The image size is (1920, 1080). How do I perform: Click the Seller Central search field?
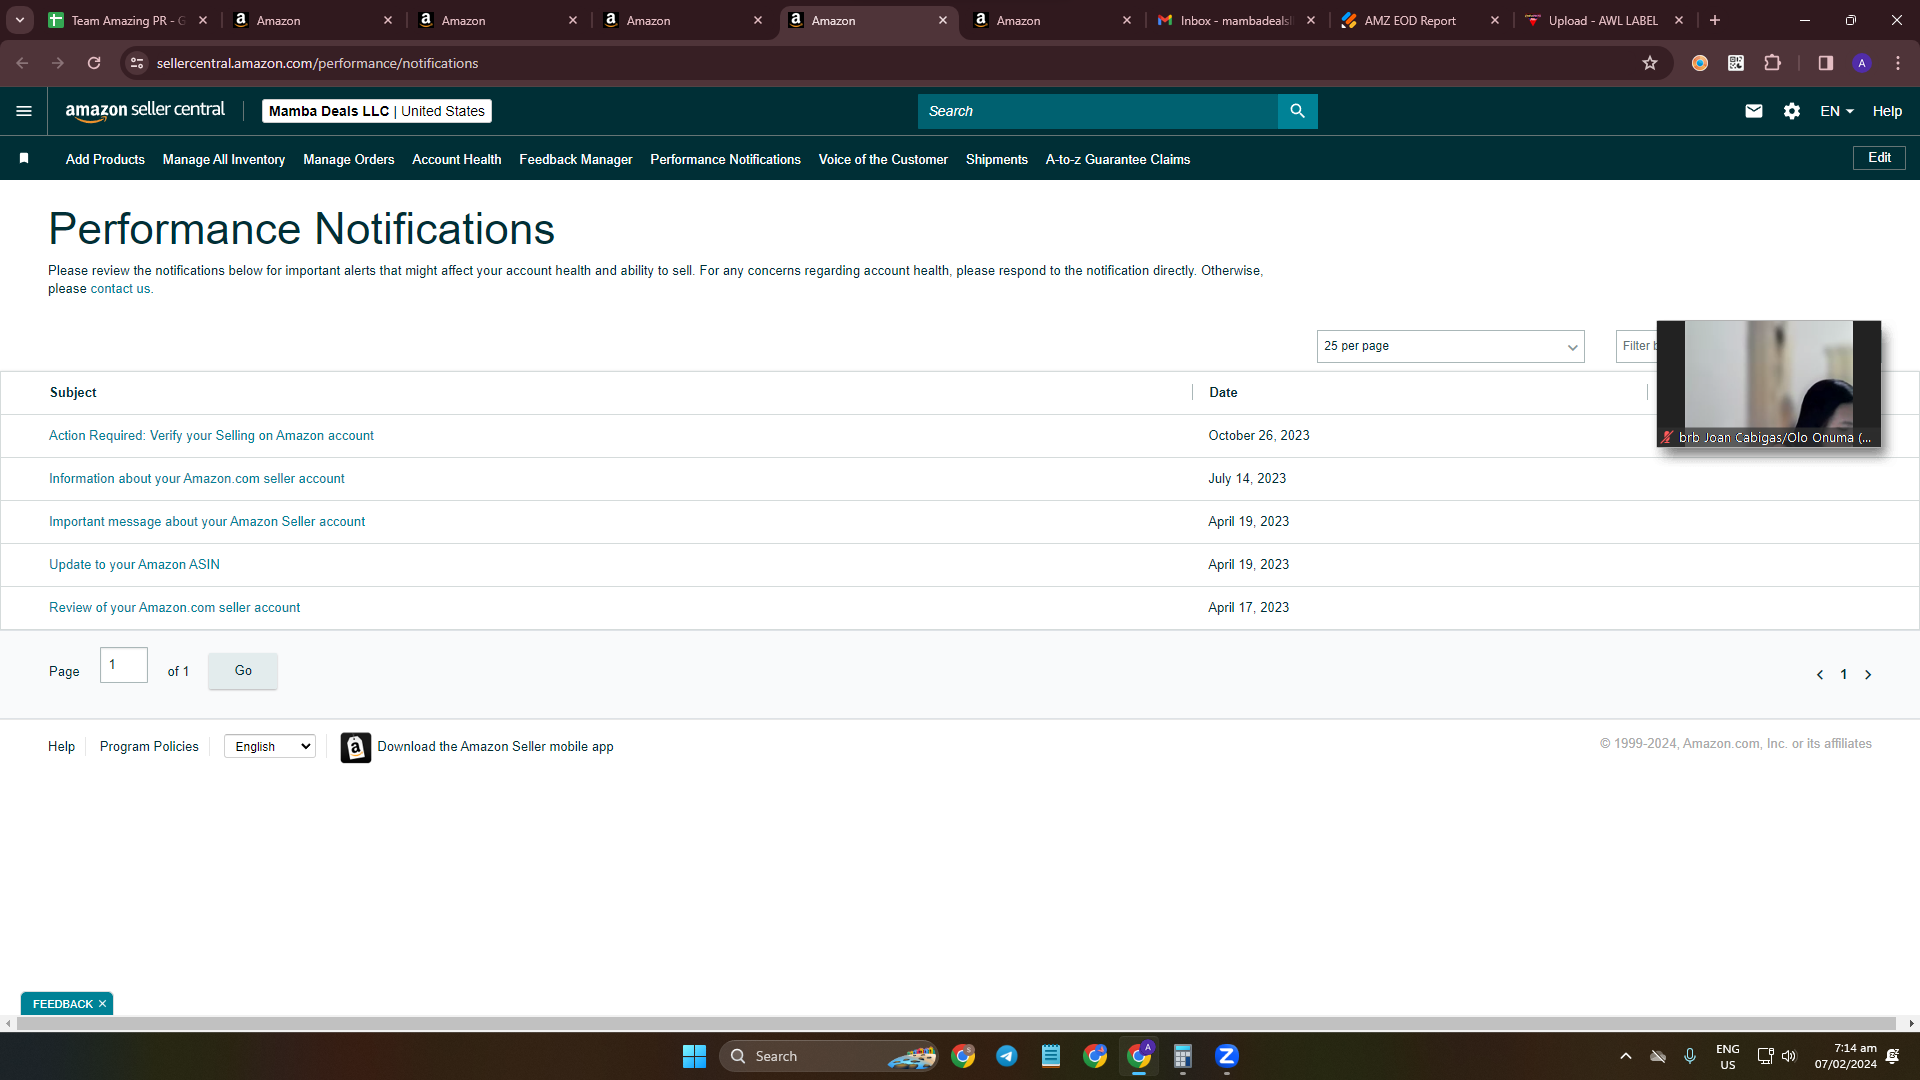tap(1097, 111)
